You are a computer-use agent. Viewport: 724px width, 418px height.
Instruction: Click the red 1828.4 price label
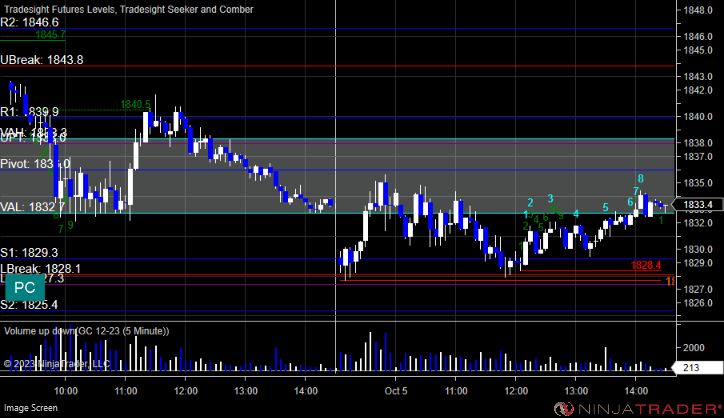[x=646, y=265]
